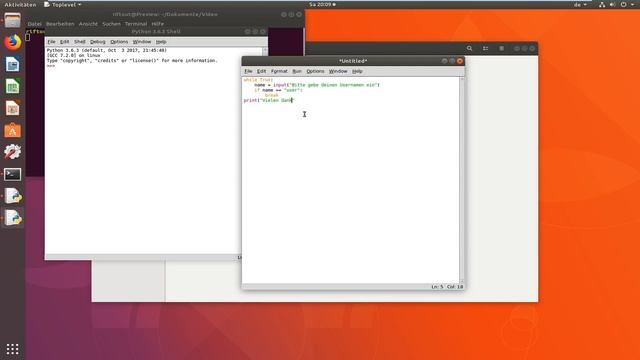Click the '[GCC 7.2.0] on linux' line

(73, 55)
